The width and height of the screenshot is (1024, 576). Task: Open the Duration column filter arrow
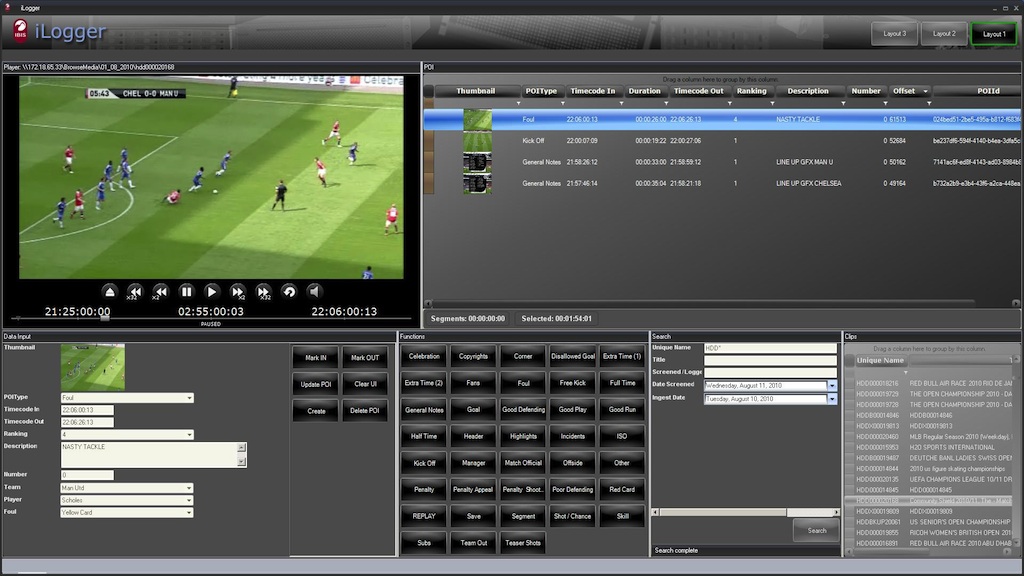point(666,103)
